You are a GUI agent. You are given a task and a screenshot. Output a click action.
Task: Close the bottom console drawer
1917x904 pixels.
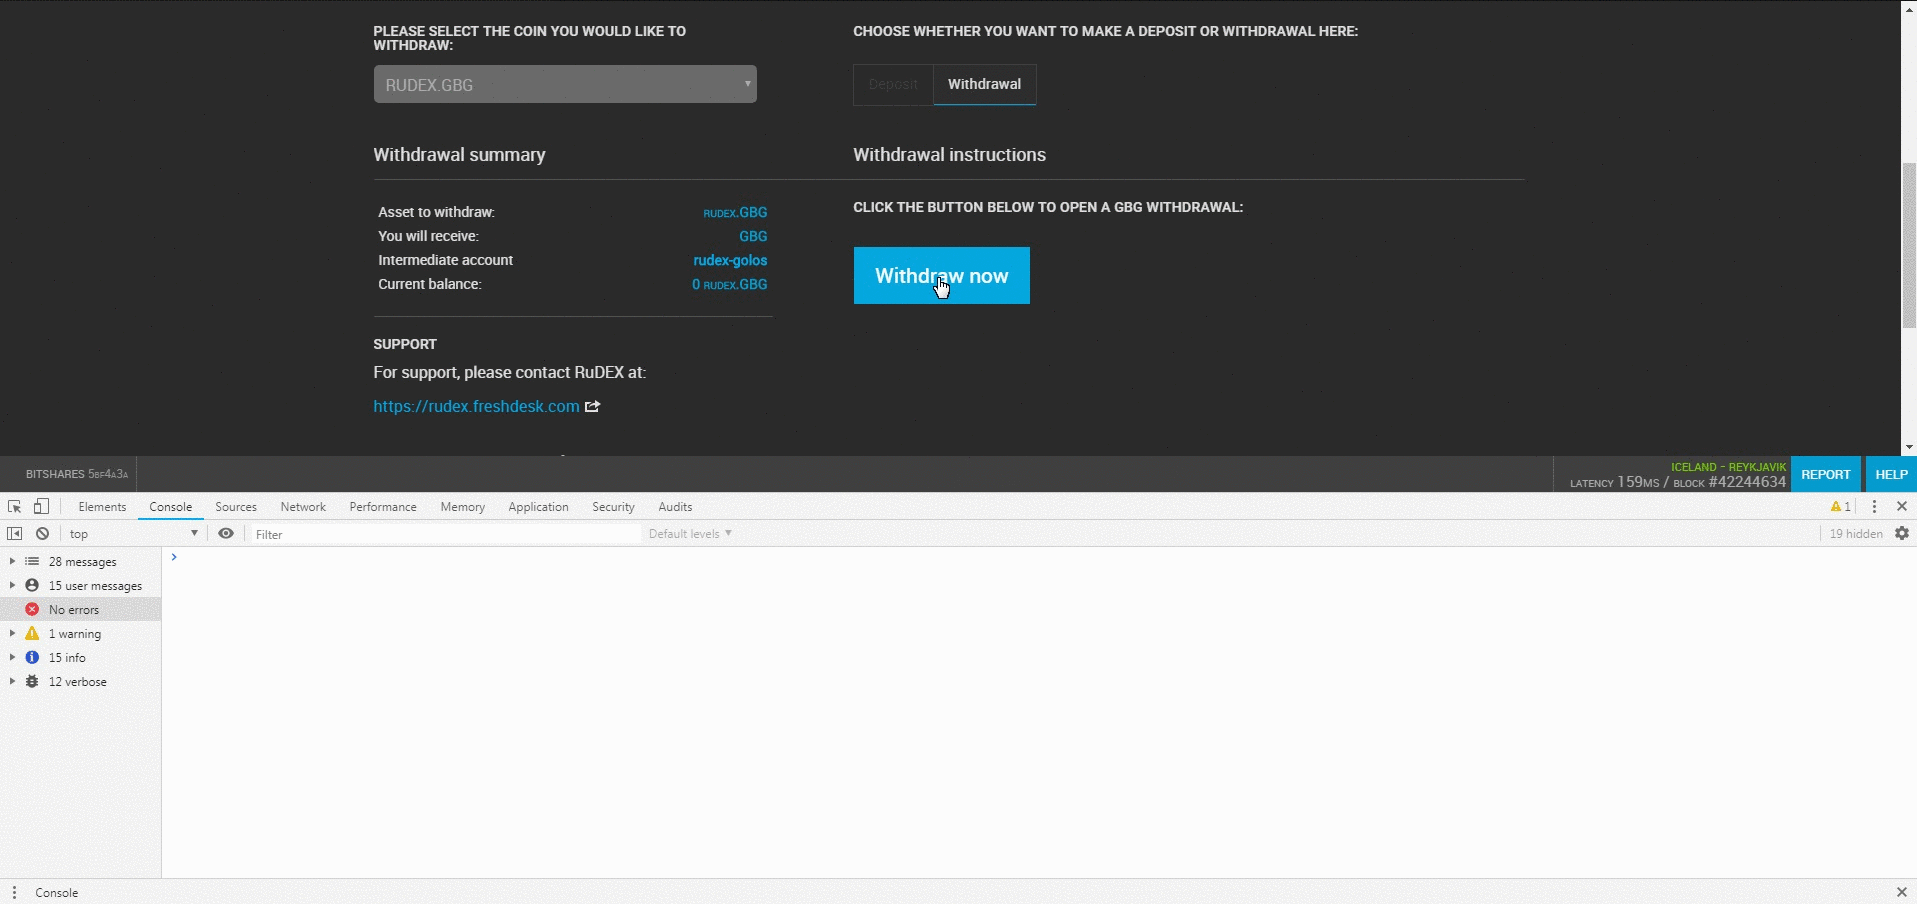coord(1902,893)
